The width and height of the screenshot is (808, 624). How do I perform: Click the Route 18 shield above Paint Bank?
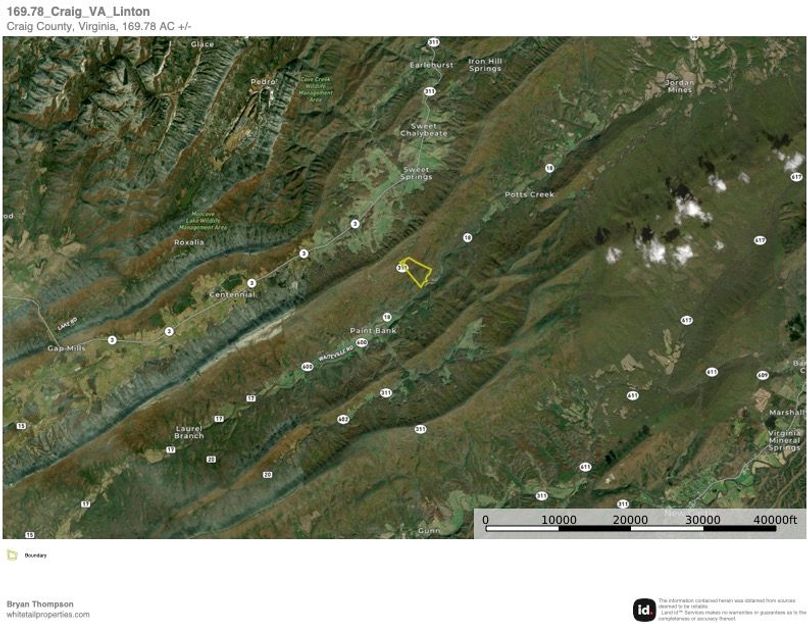tap(387, 317)
